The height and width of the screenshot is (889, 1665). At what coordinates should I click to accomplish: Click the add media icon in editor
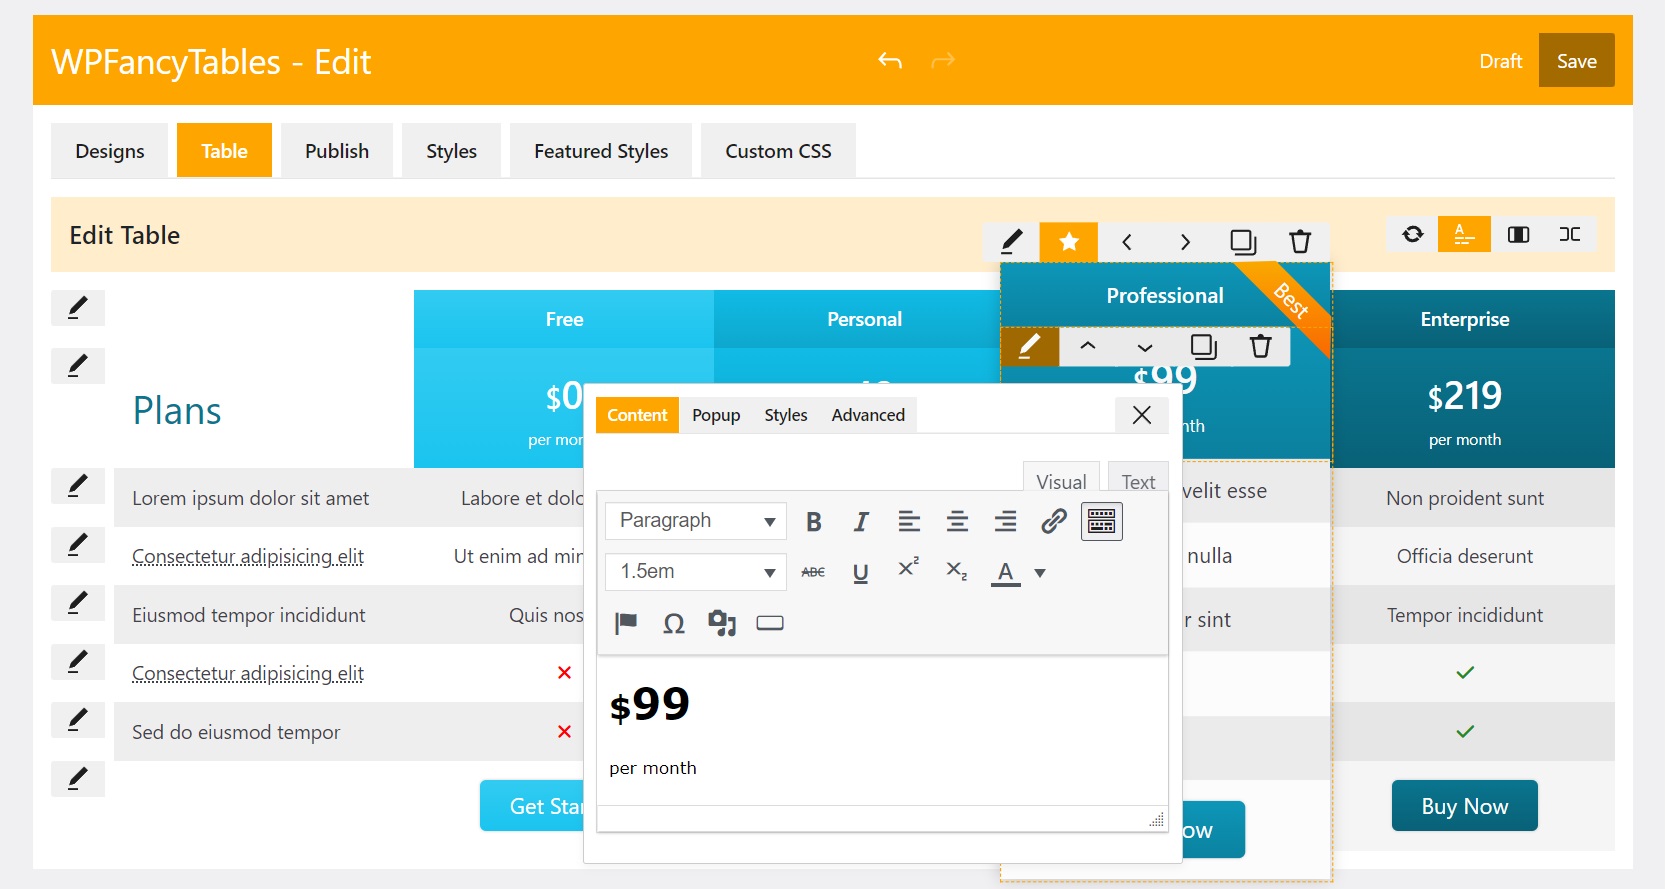click(x=722, y=623)
